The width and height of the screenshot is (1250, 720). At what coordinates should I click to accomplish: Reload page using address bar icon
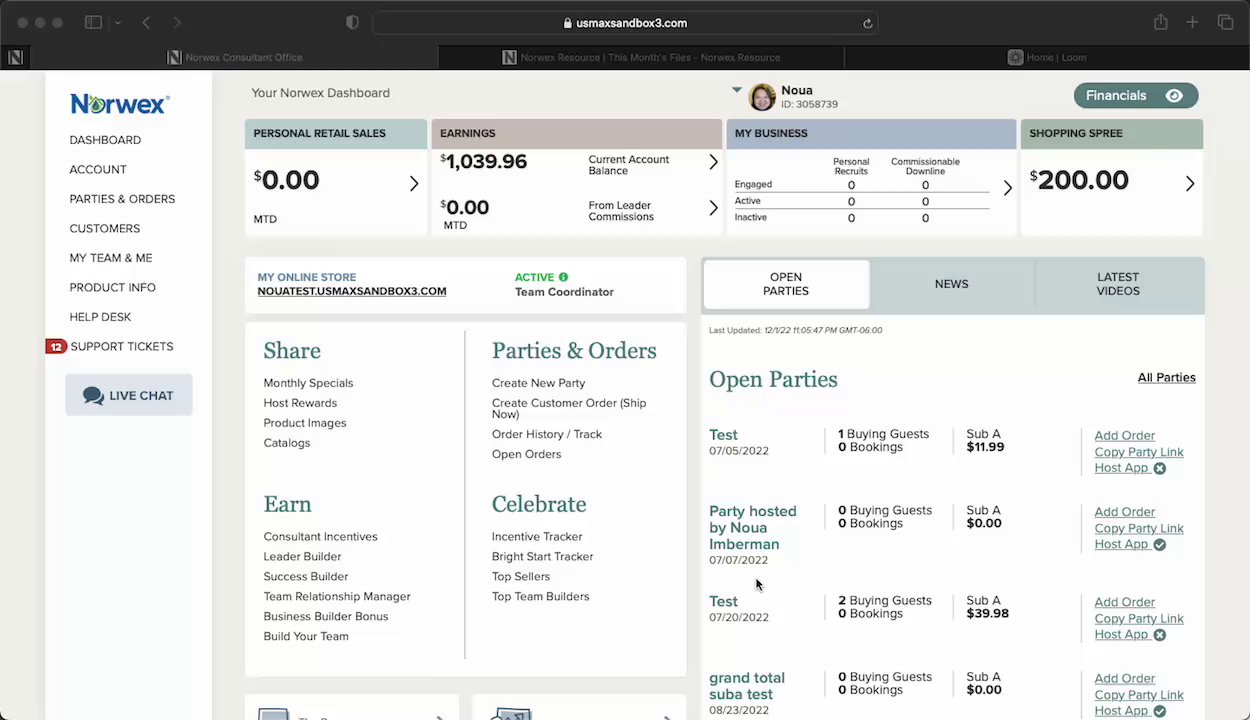[867, 23]
